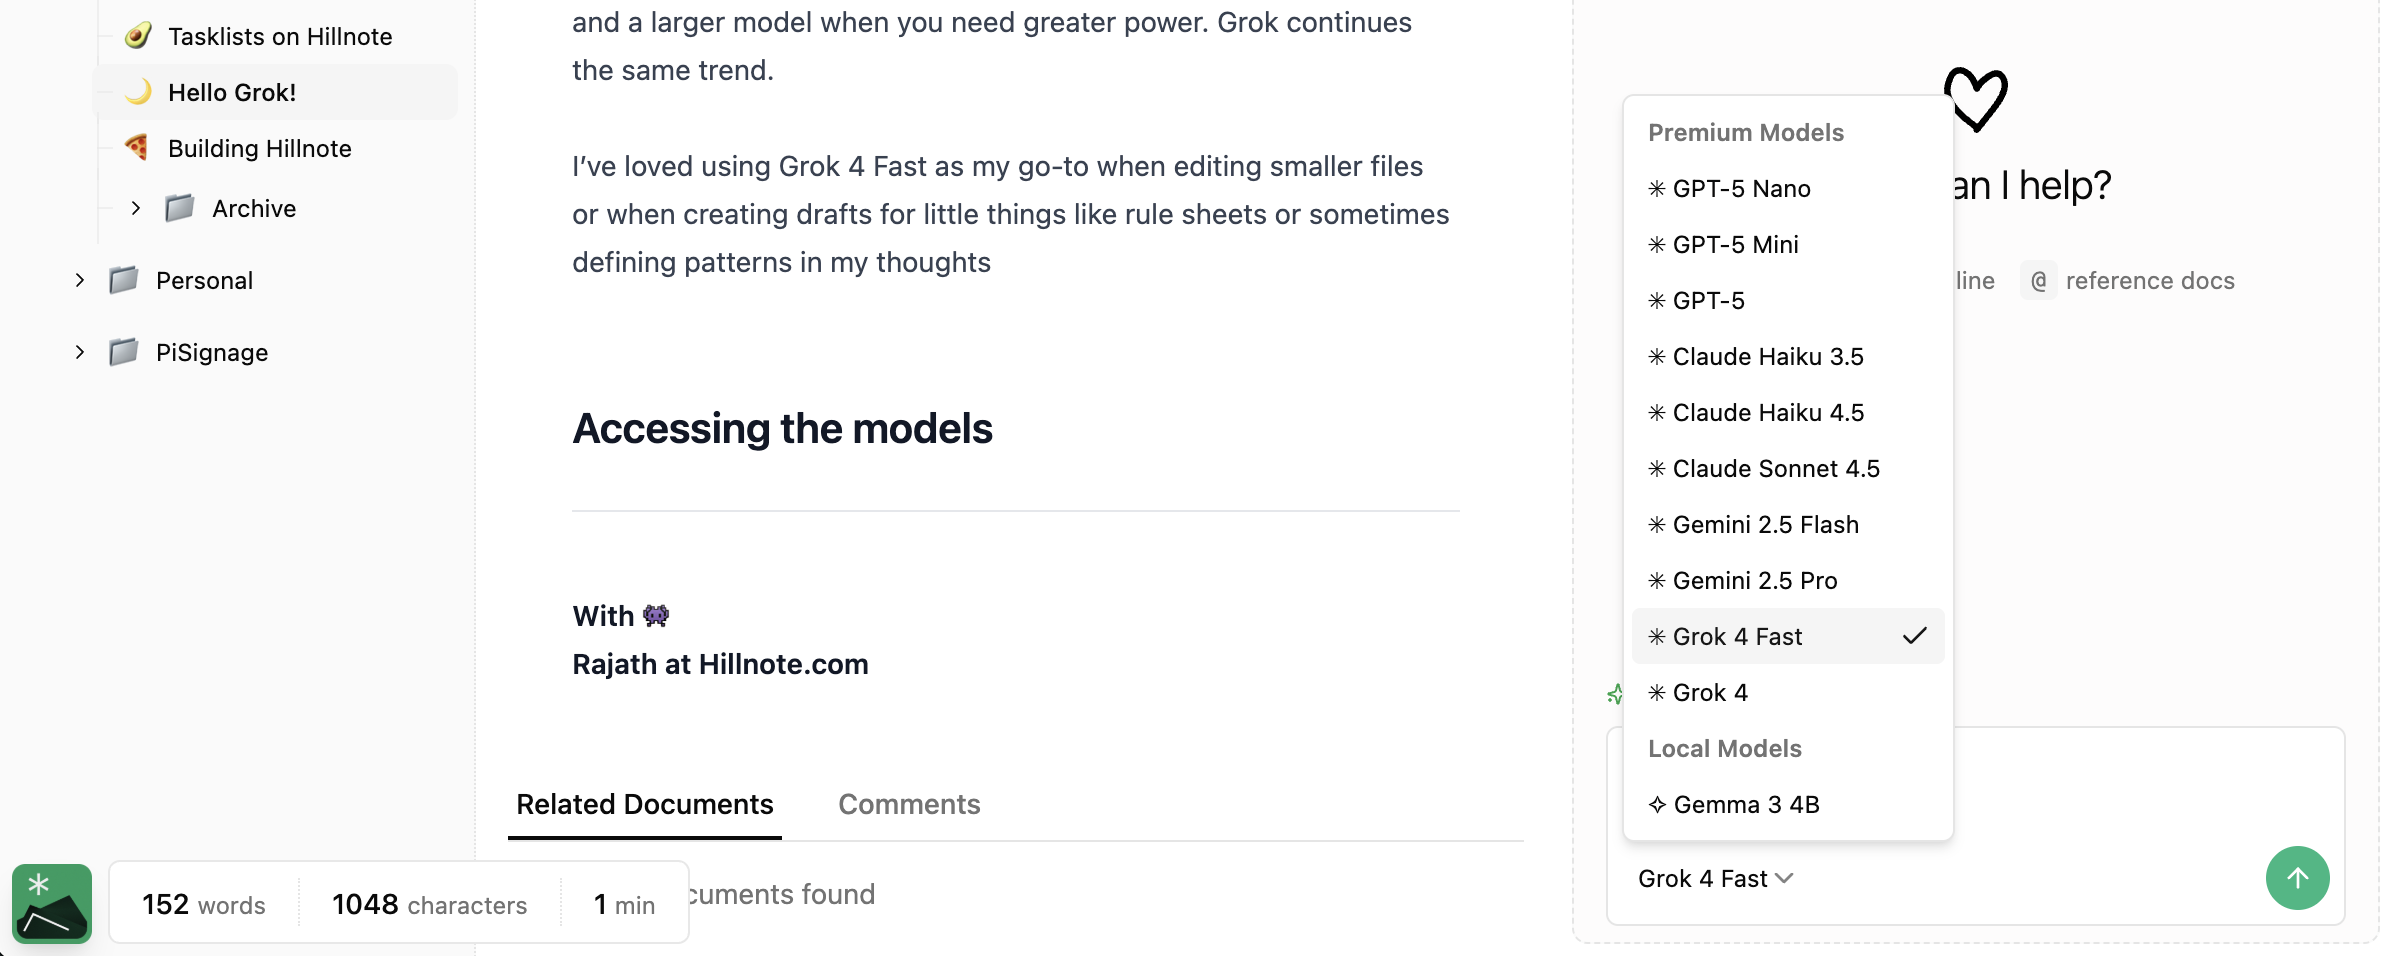The width and height of the screenshot is (2388, 956).
Task: Open the Hello Grok! document
Action: (232, 92)
